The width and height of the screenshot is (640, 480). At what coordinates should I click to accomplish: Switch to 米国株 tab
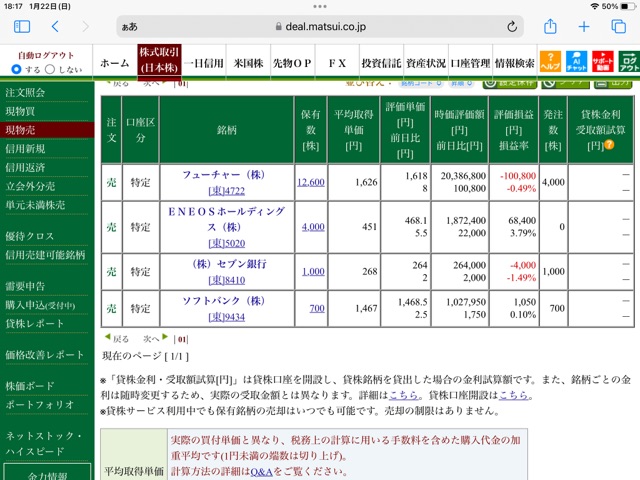tap(248, 63)
